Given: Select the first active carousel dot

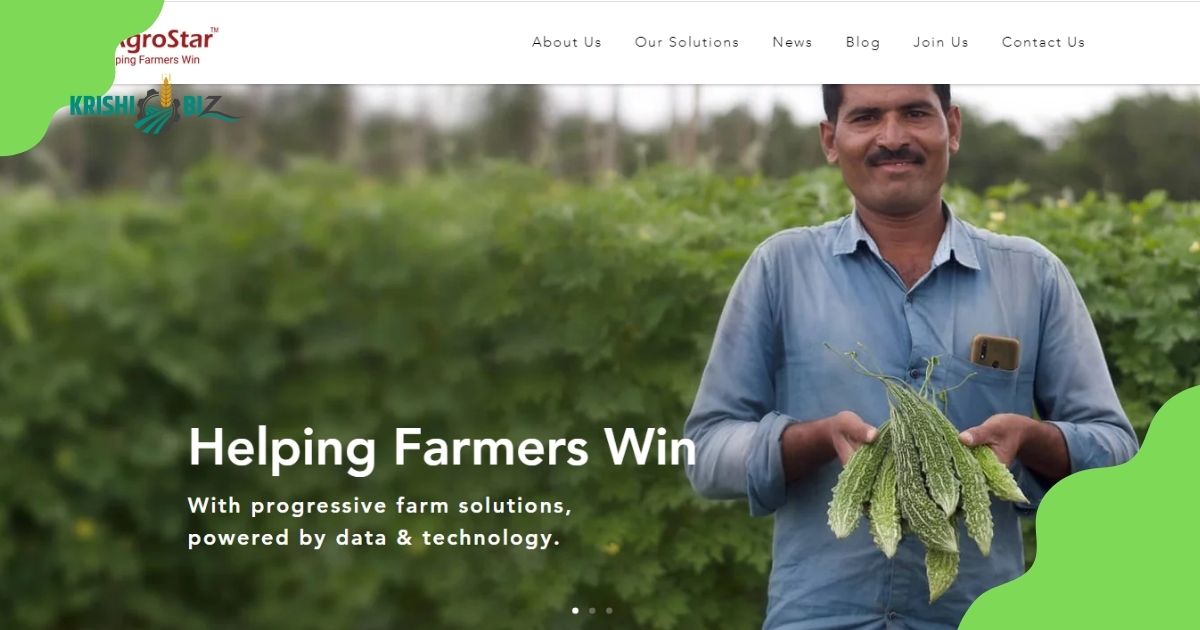Looking at the screenshot, I should point(575,610).
